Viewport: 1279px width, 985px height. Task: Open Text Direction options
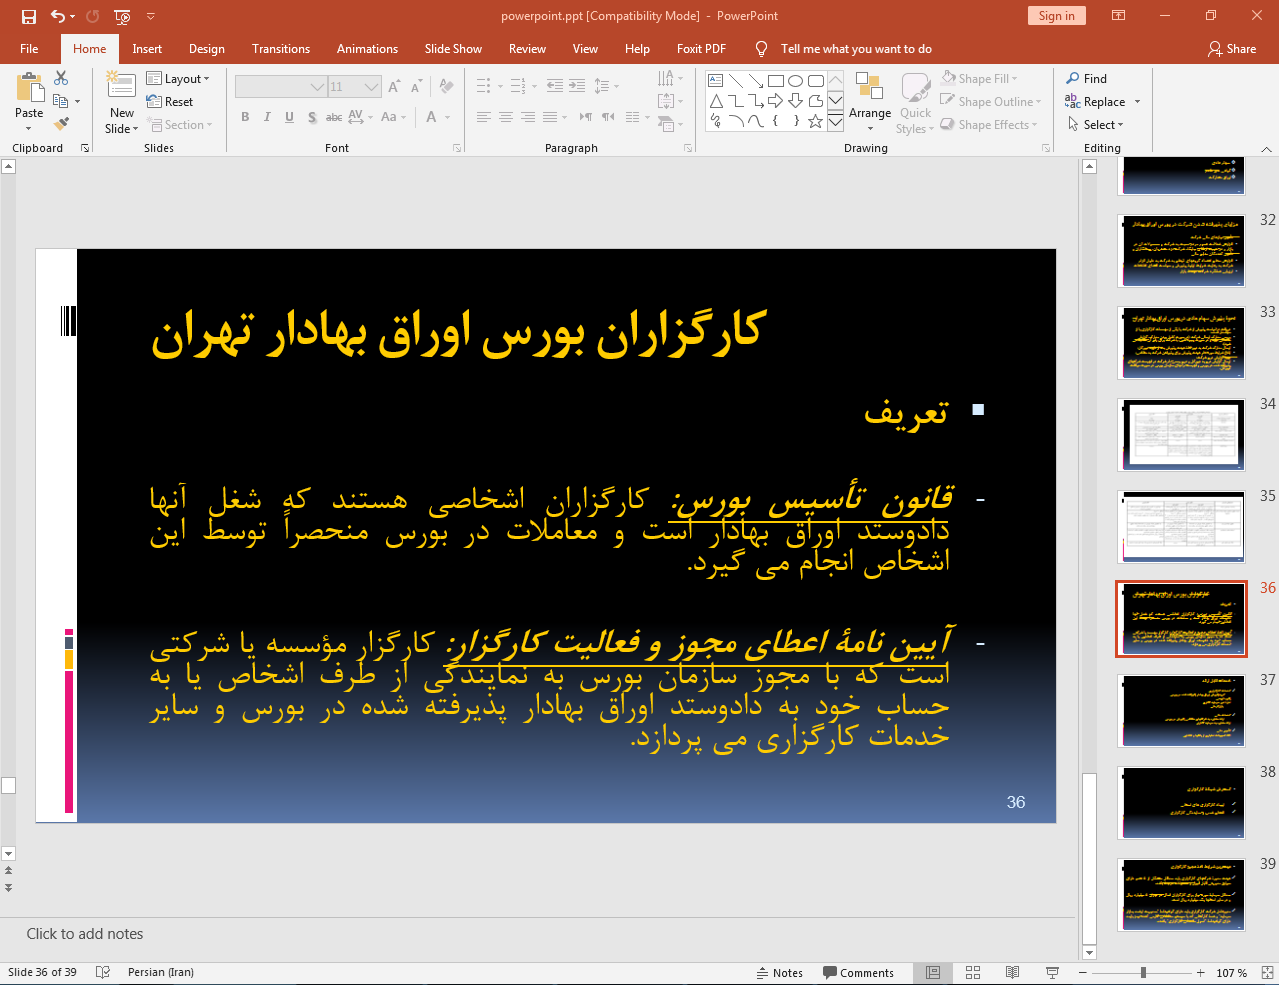point(670,79)
